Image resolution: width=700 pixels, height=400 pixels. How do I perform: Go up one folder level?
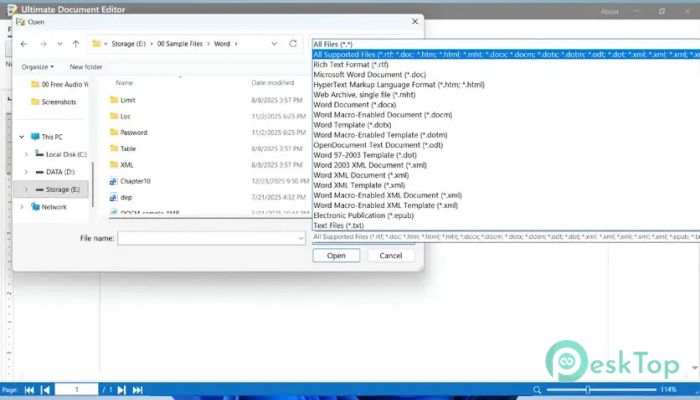(76, 44)
